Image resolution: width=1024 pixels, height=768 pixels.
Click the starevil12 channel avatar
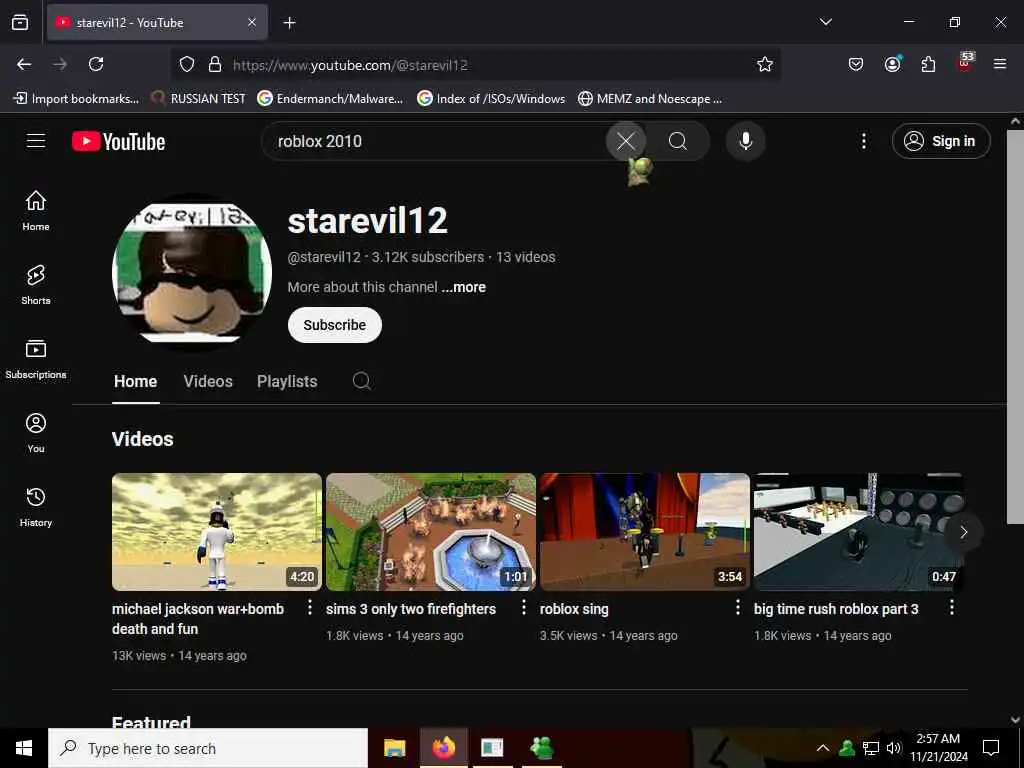[192, 272]
